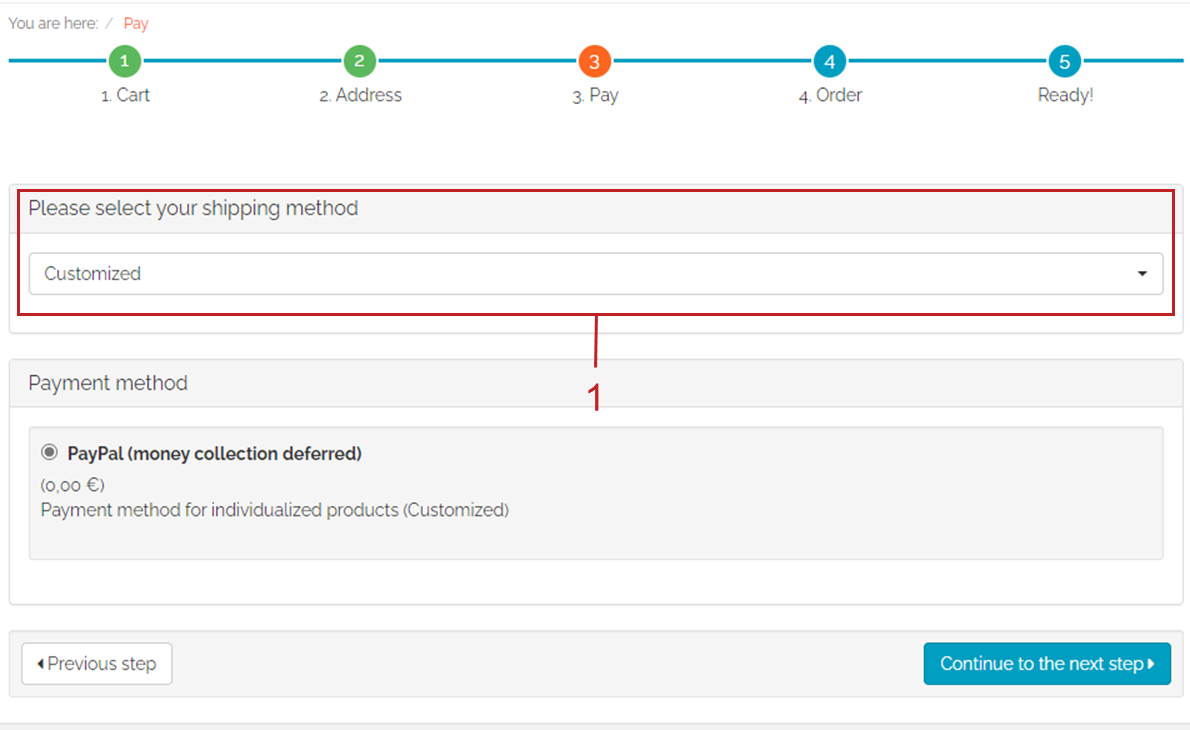
Task: Click the caret arrow of shipping dropdown
Action: tap(1142, 274)
